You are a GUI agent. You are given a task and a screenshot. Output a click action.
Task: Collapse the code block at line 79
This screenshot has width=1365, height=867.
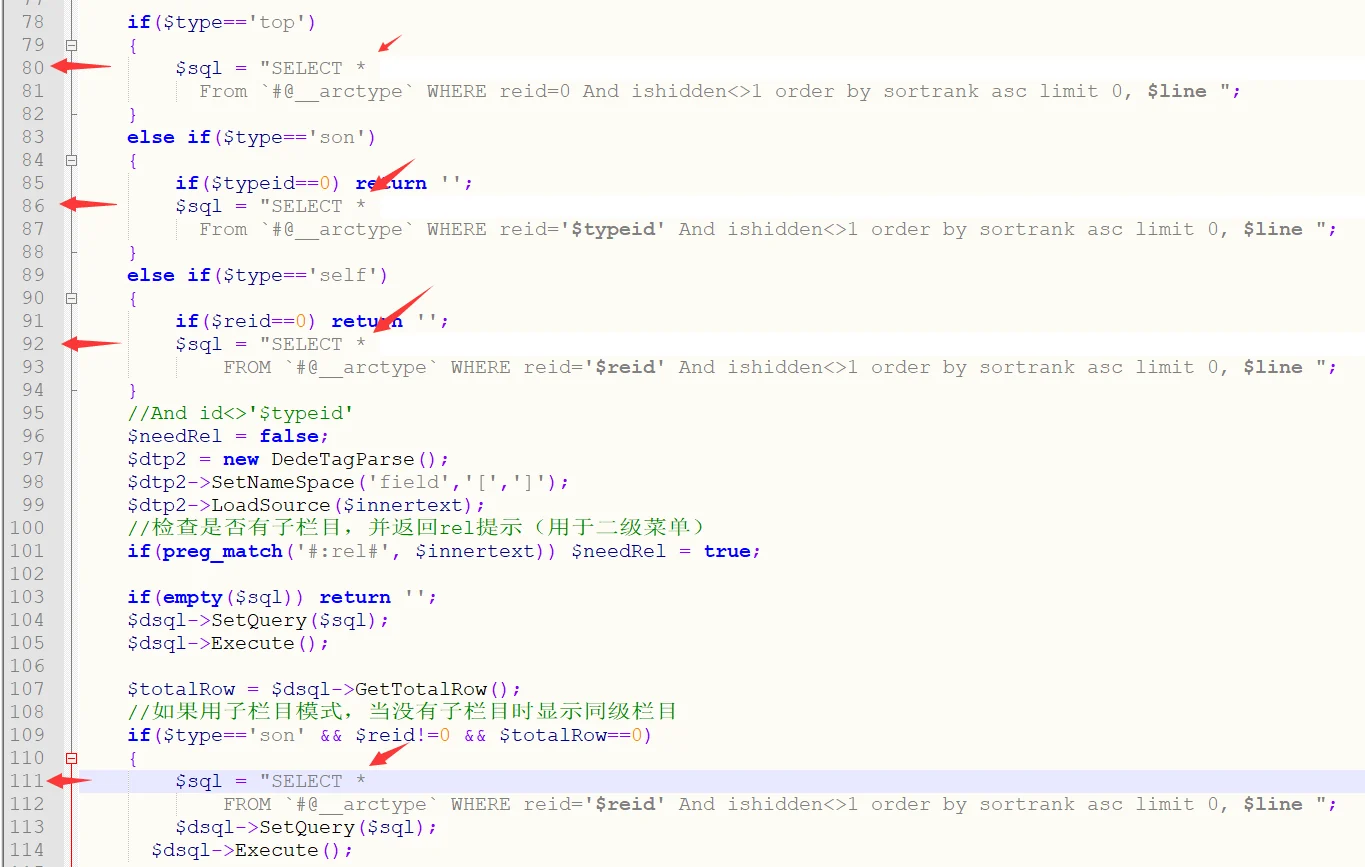click(71, 45)
